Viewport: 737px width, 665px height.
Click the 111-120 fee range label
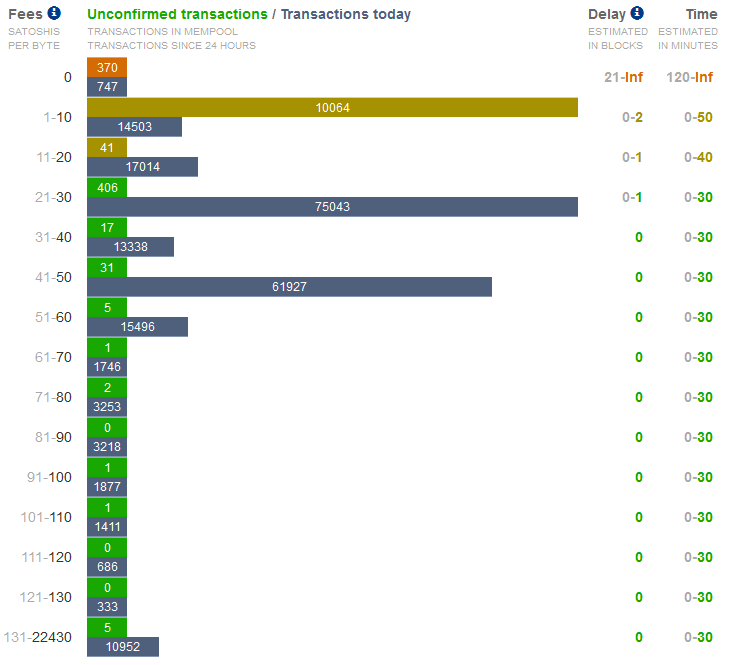[47, 557]
